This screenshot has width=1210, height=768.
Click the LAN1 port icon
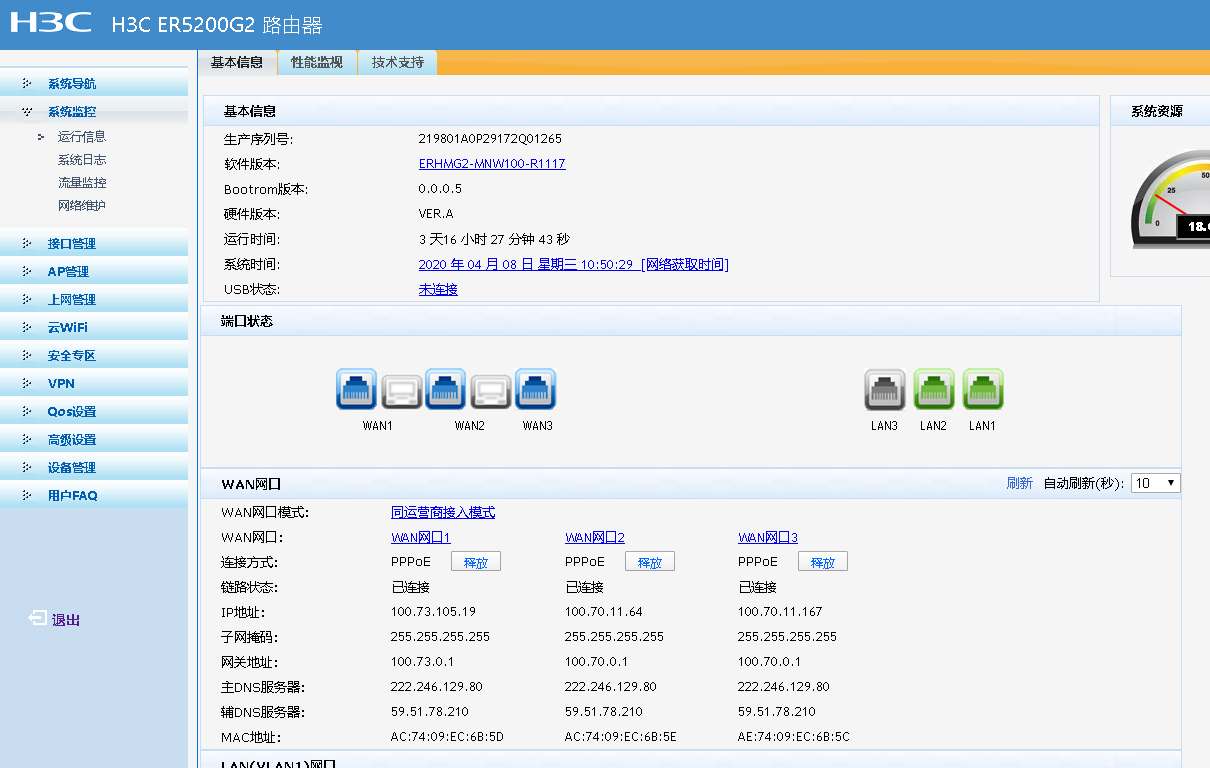tap(983, 389)
